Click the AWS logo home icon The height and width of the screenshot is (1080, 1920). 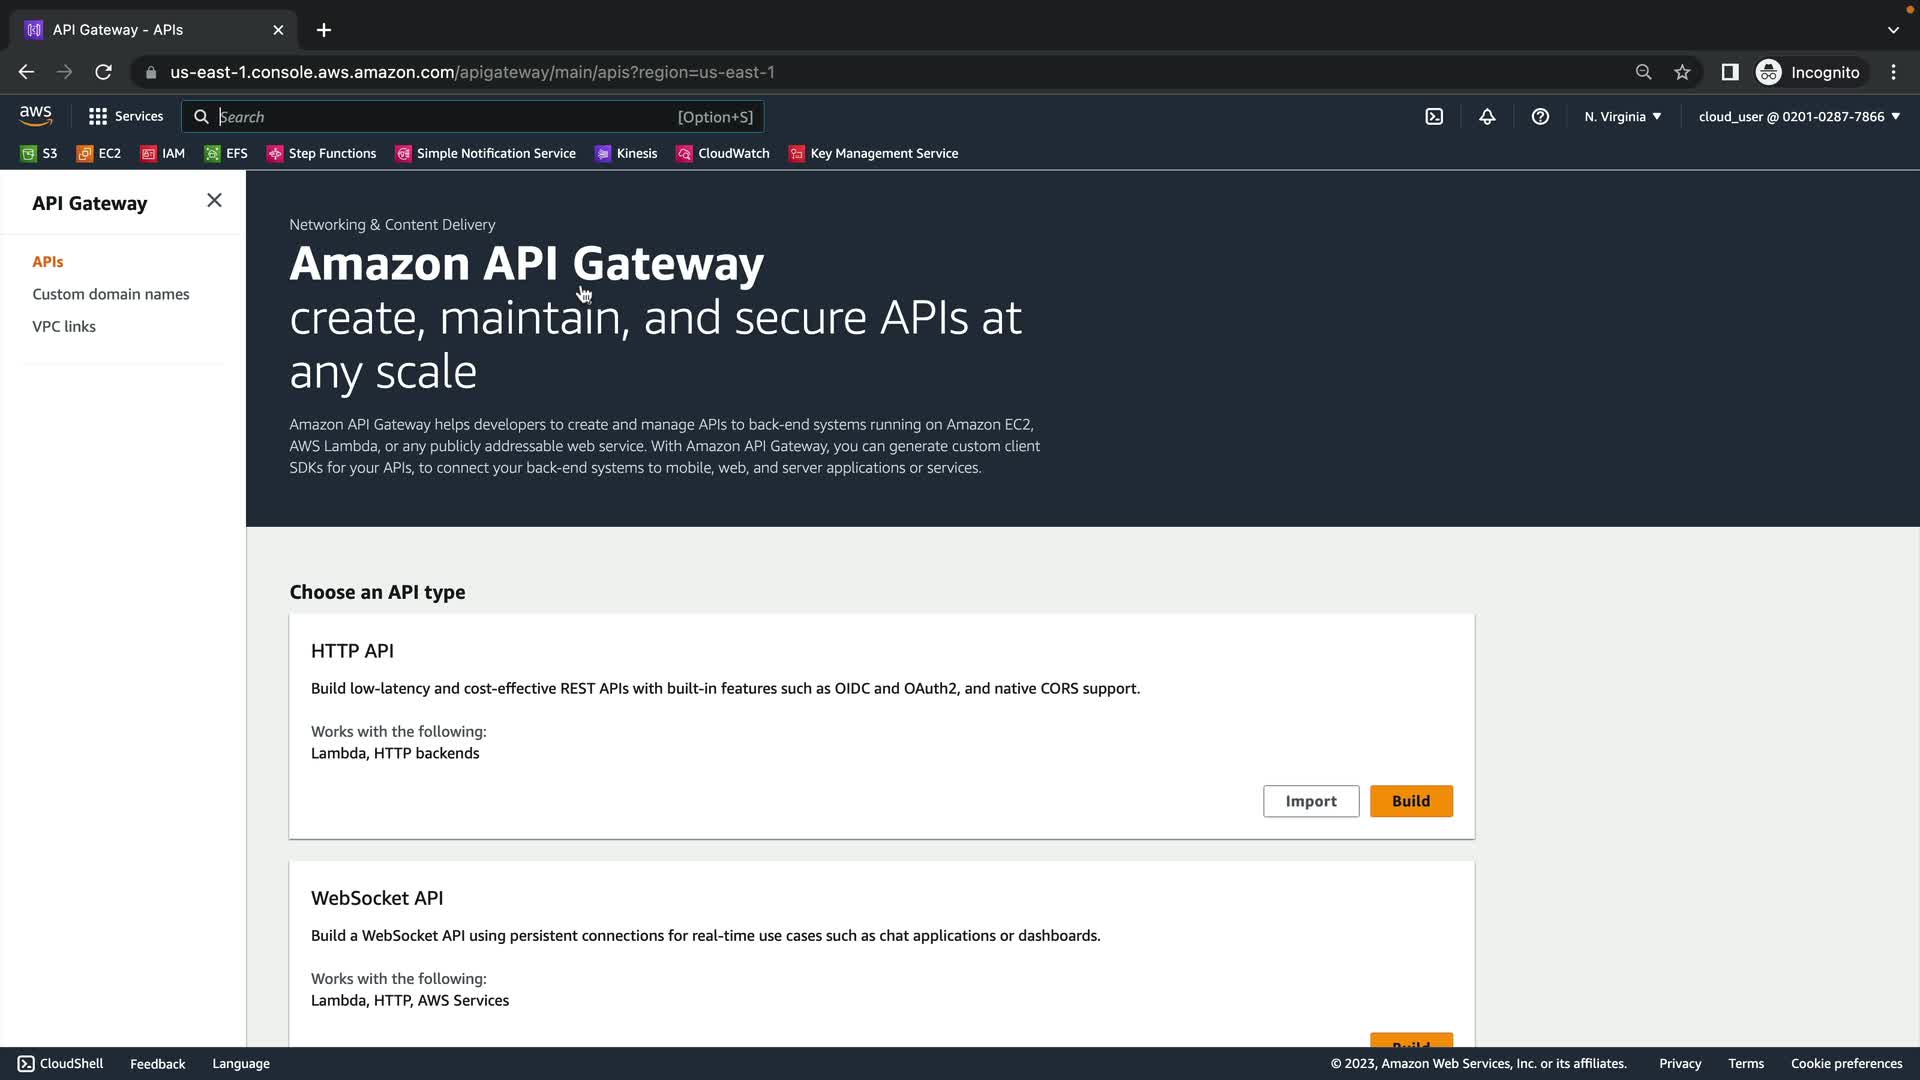pyautogui.click(x=36, y=116)
